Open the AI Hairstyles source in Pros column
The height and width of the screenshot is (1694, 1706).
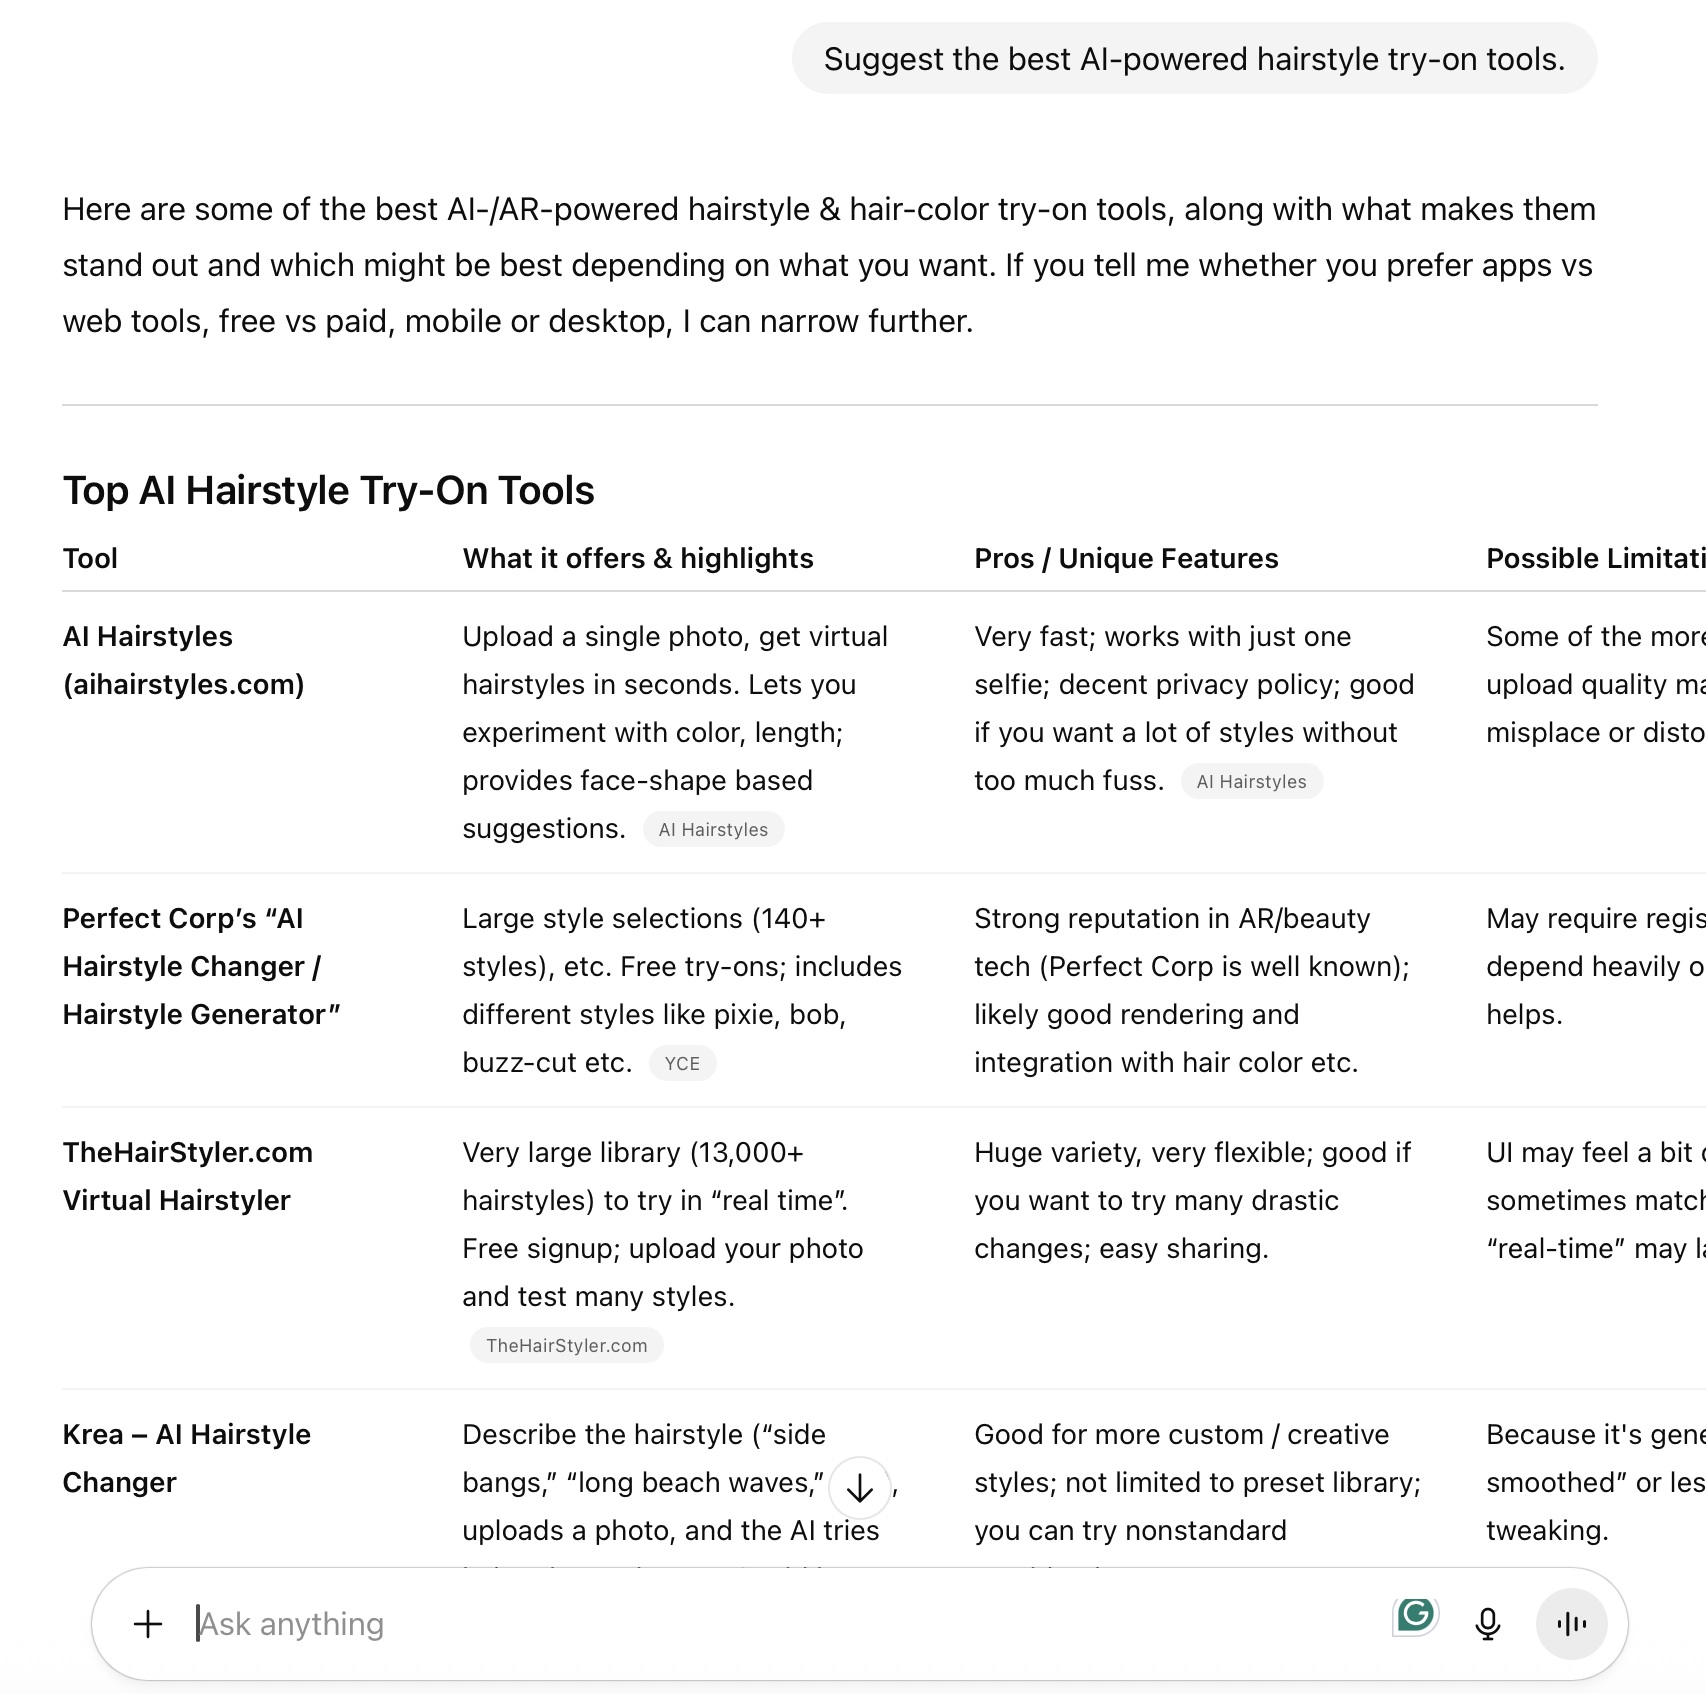(x=1251, y=781)
